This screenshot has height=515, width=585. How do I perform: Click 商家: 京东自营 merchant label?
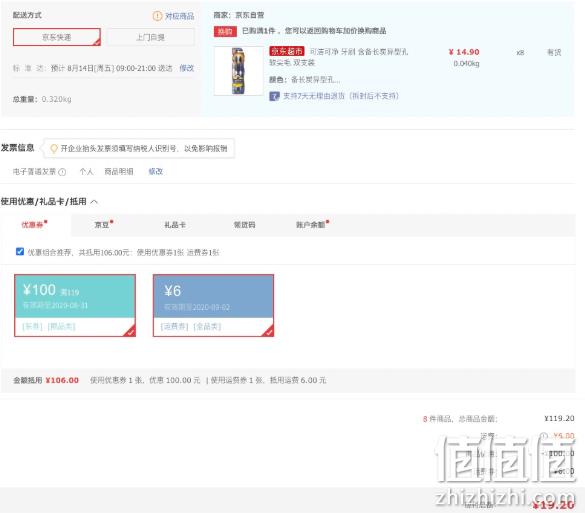239,15
